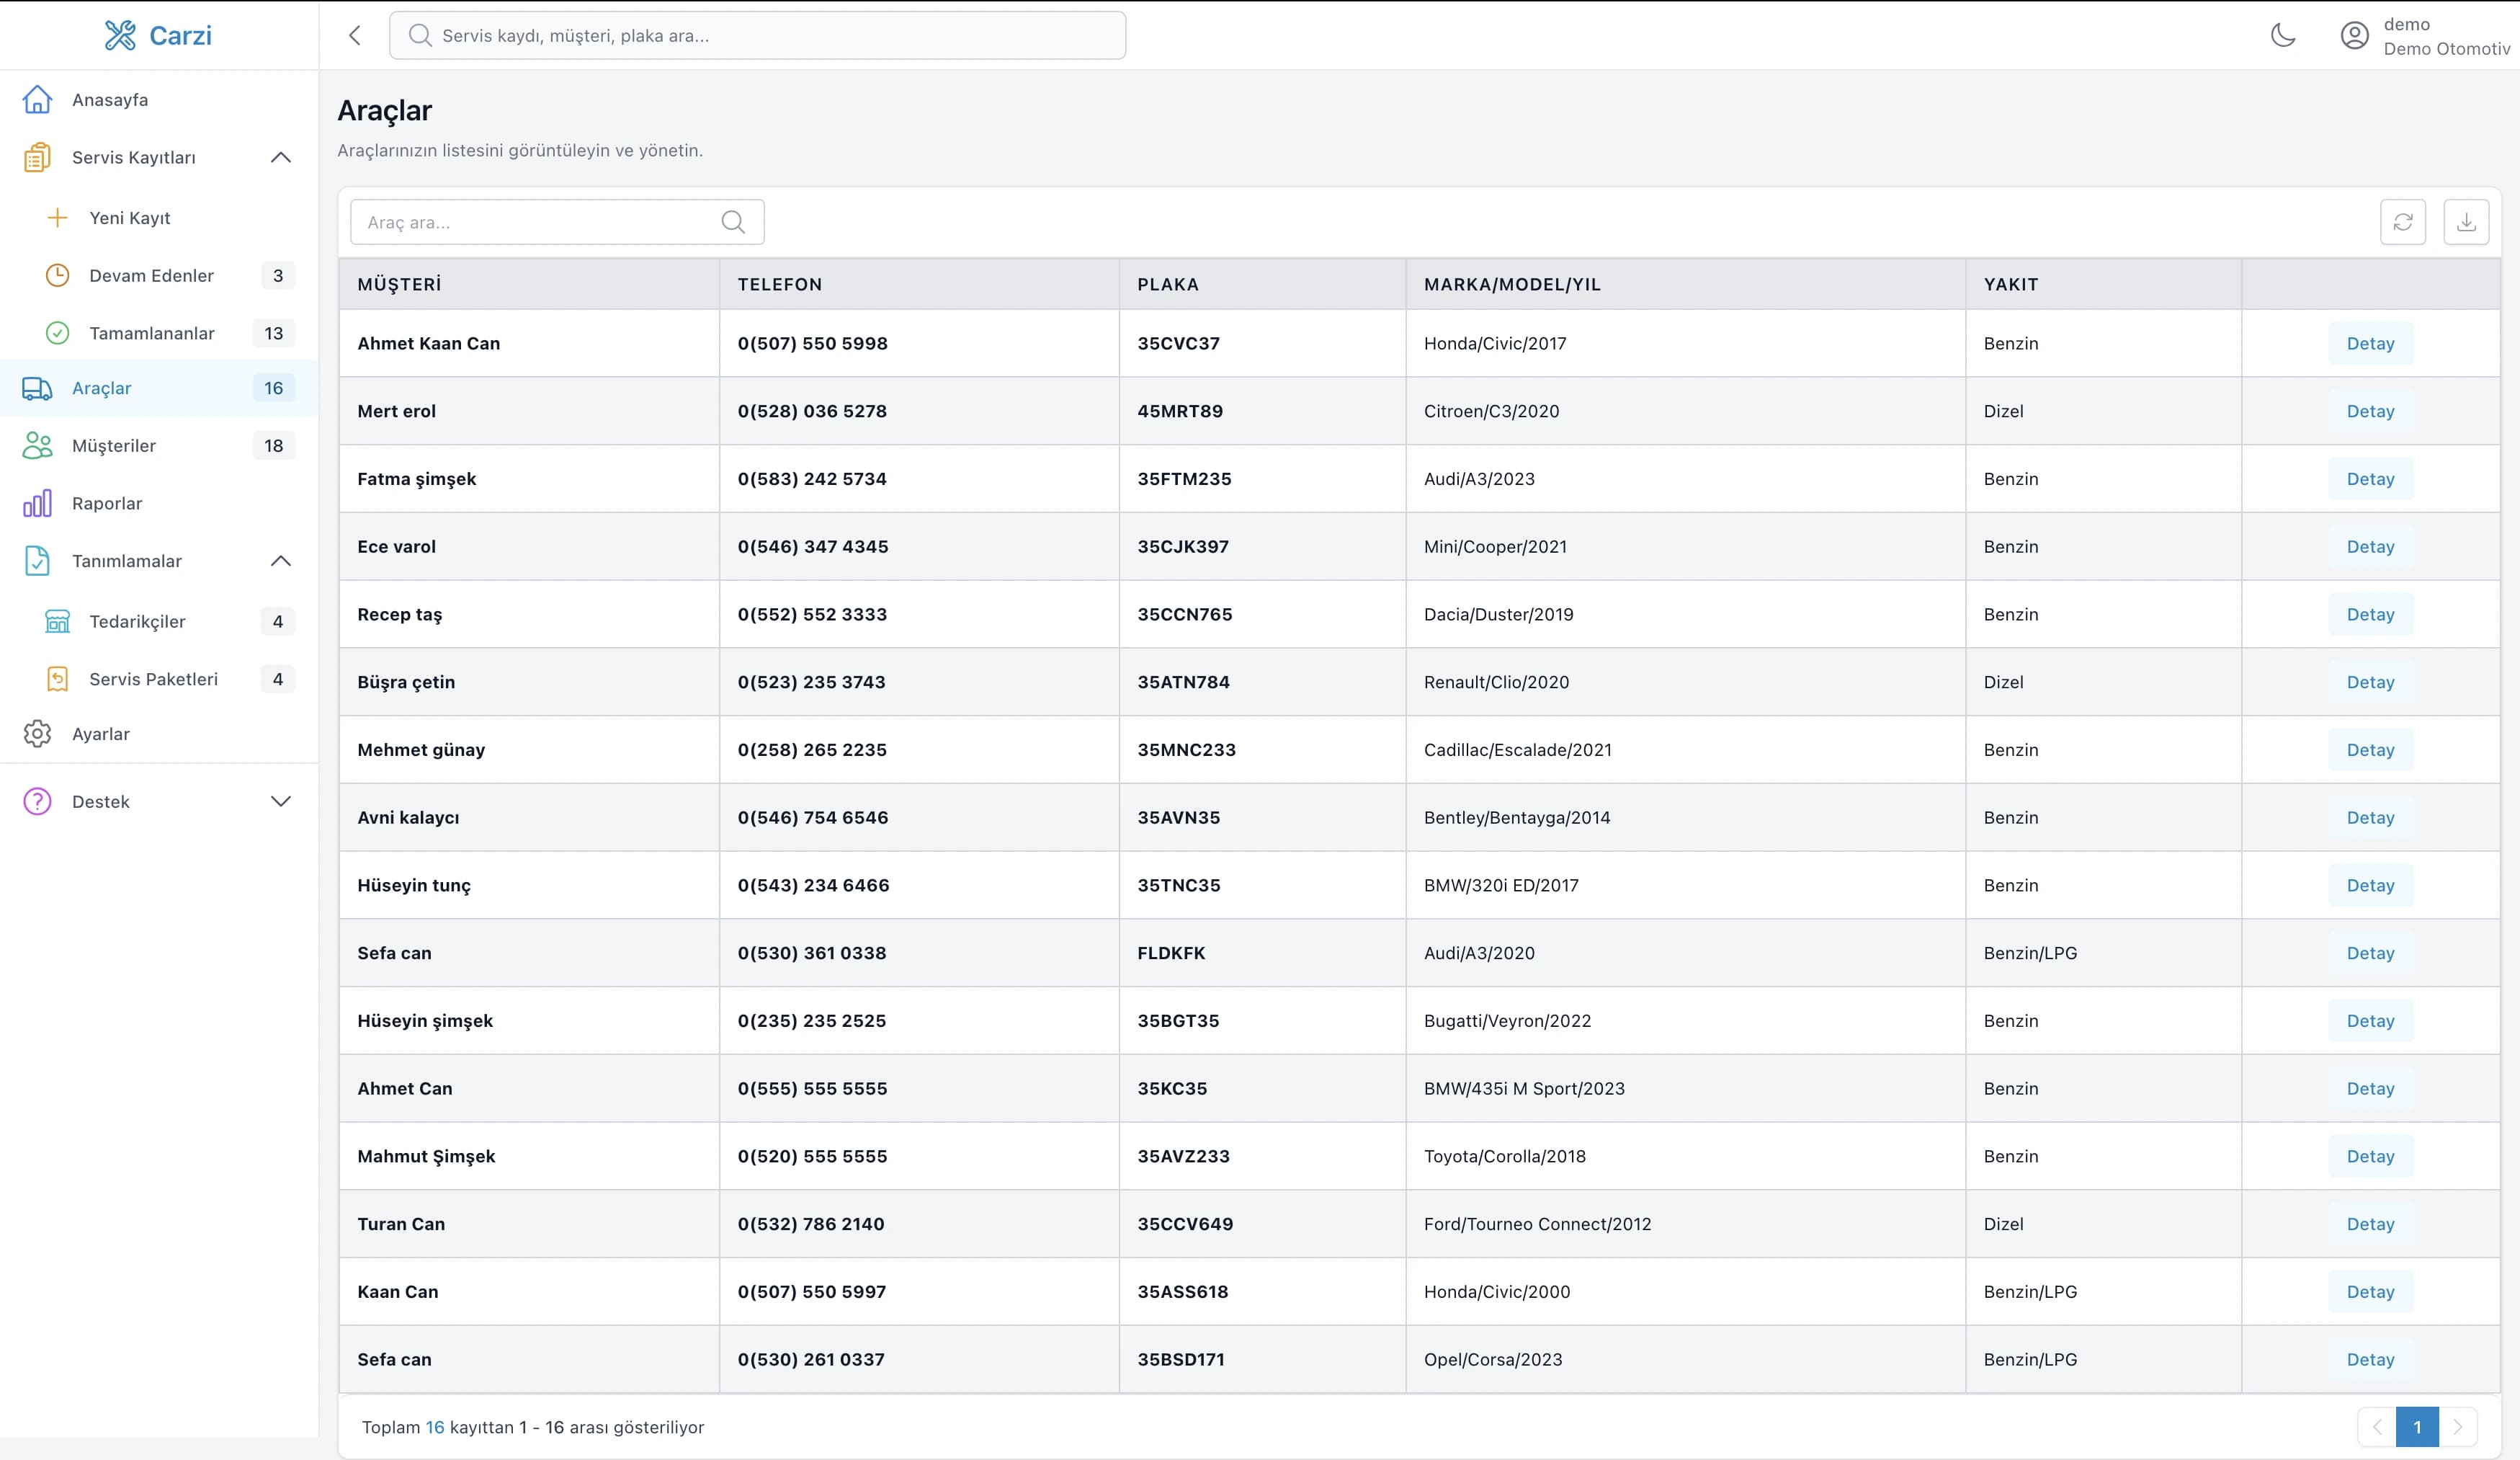Click the Araçlar truck icon
The width and height of the screenshot is (2520, 1460).
click(x=37, y=388)
